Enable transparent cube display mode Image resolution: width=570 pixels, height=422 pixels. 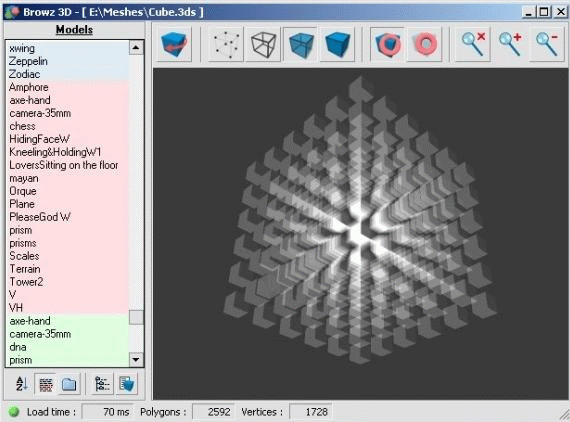click(301, 44)
